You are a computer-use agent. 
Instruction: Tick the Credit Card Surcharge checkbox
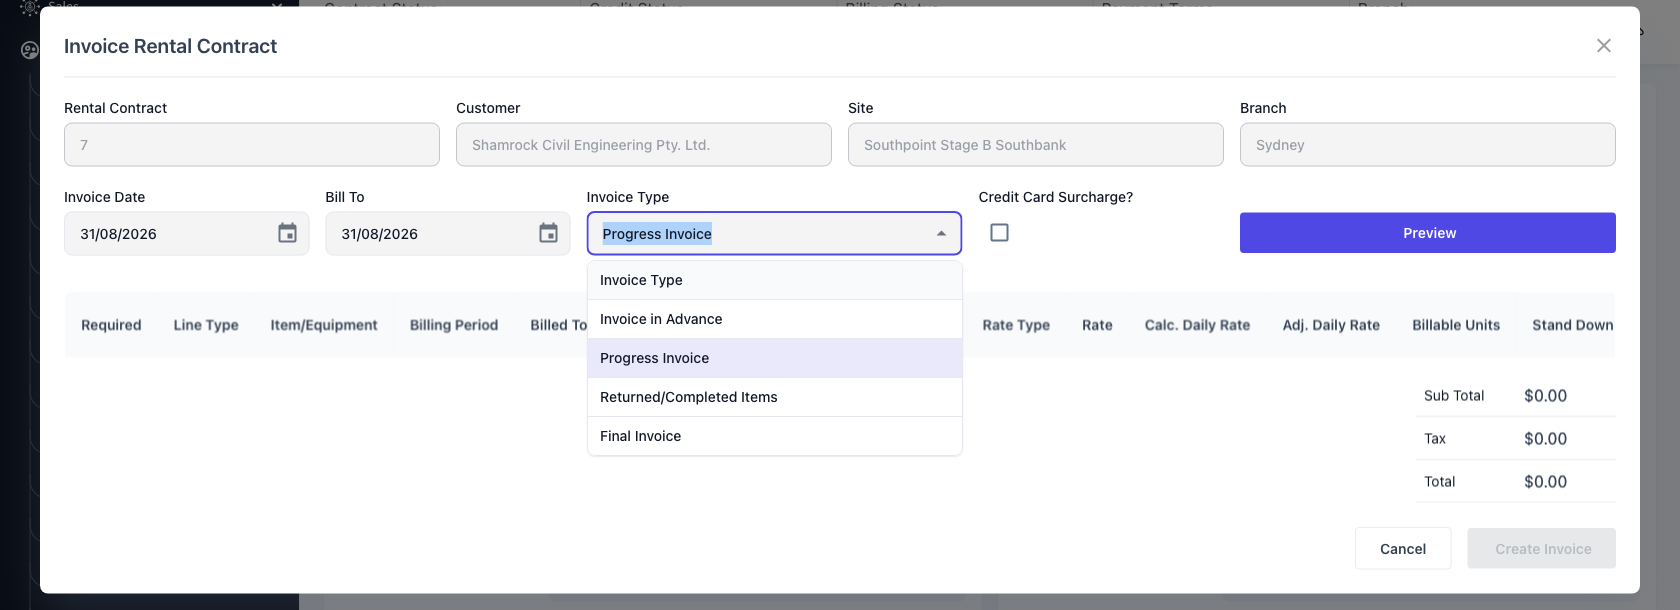coord(999,233)
